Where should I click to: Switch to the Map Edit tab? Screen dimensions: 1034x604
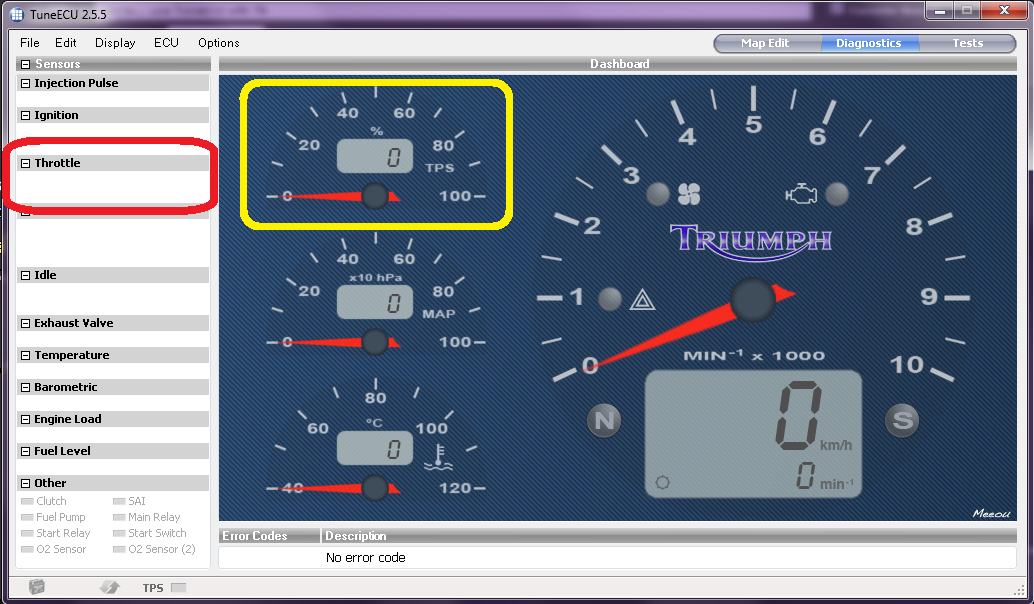click(x=765, y=43)
